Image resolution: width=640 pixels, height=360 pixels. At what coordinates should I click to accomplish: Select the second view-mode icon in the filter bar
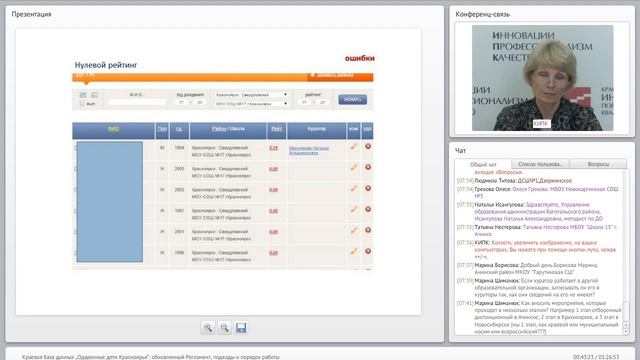click(x=94, y=95)
